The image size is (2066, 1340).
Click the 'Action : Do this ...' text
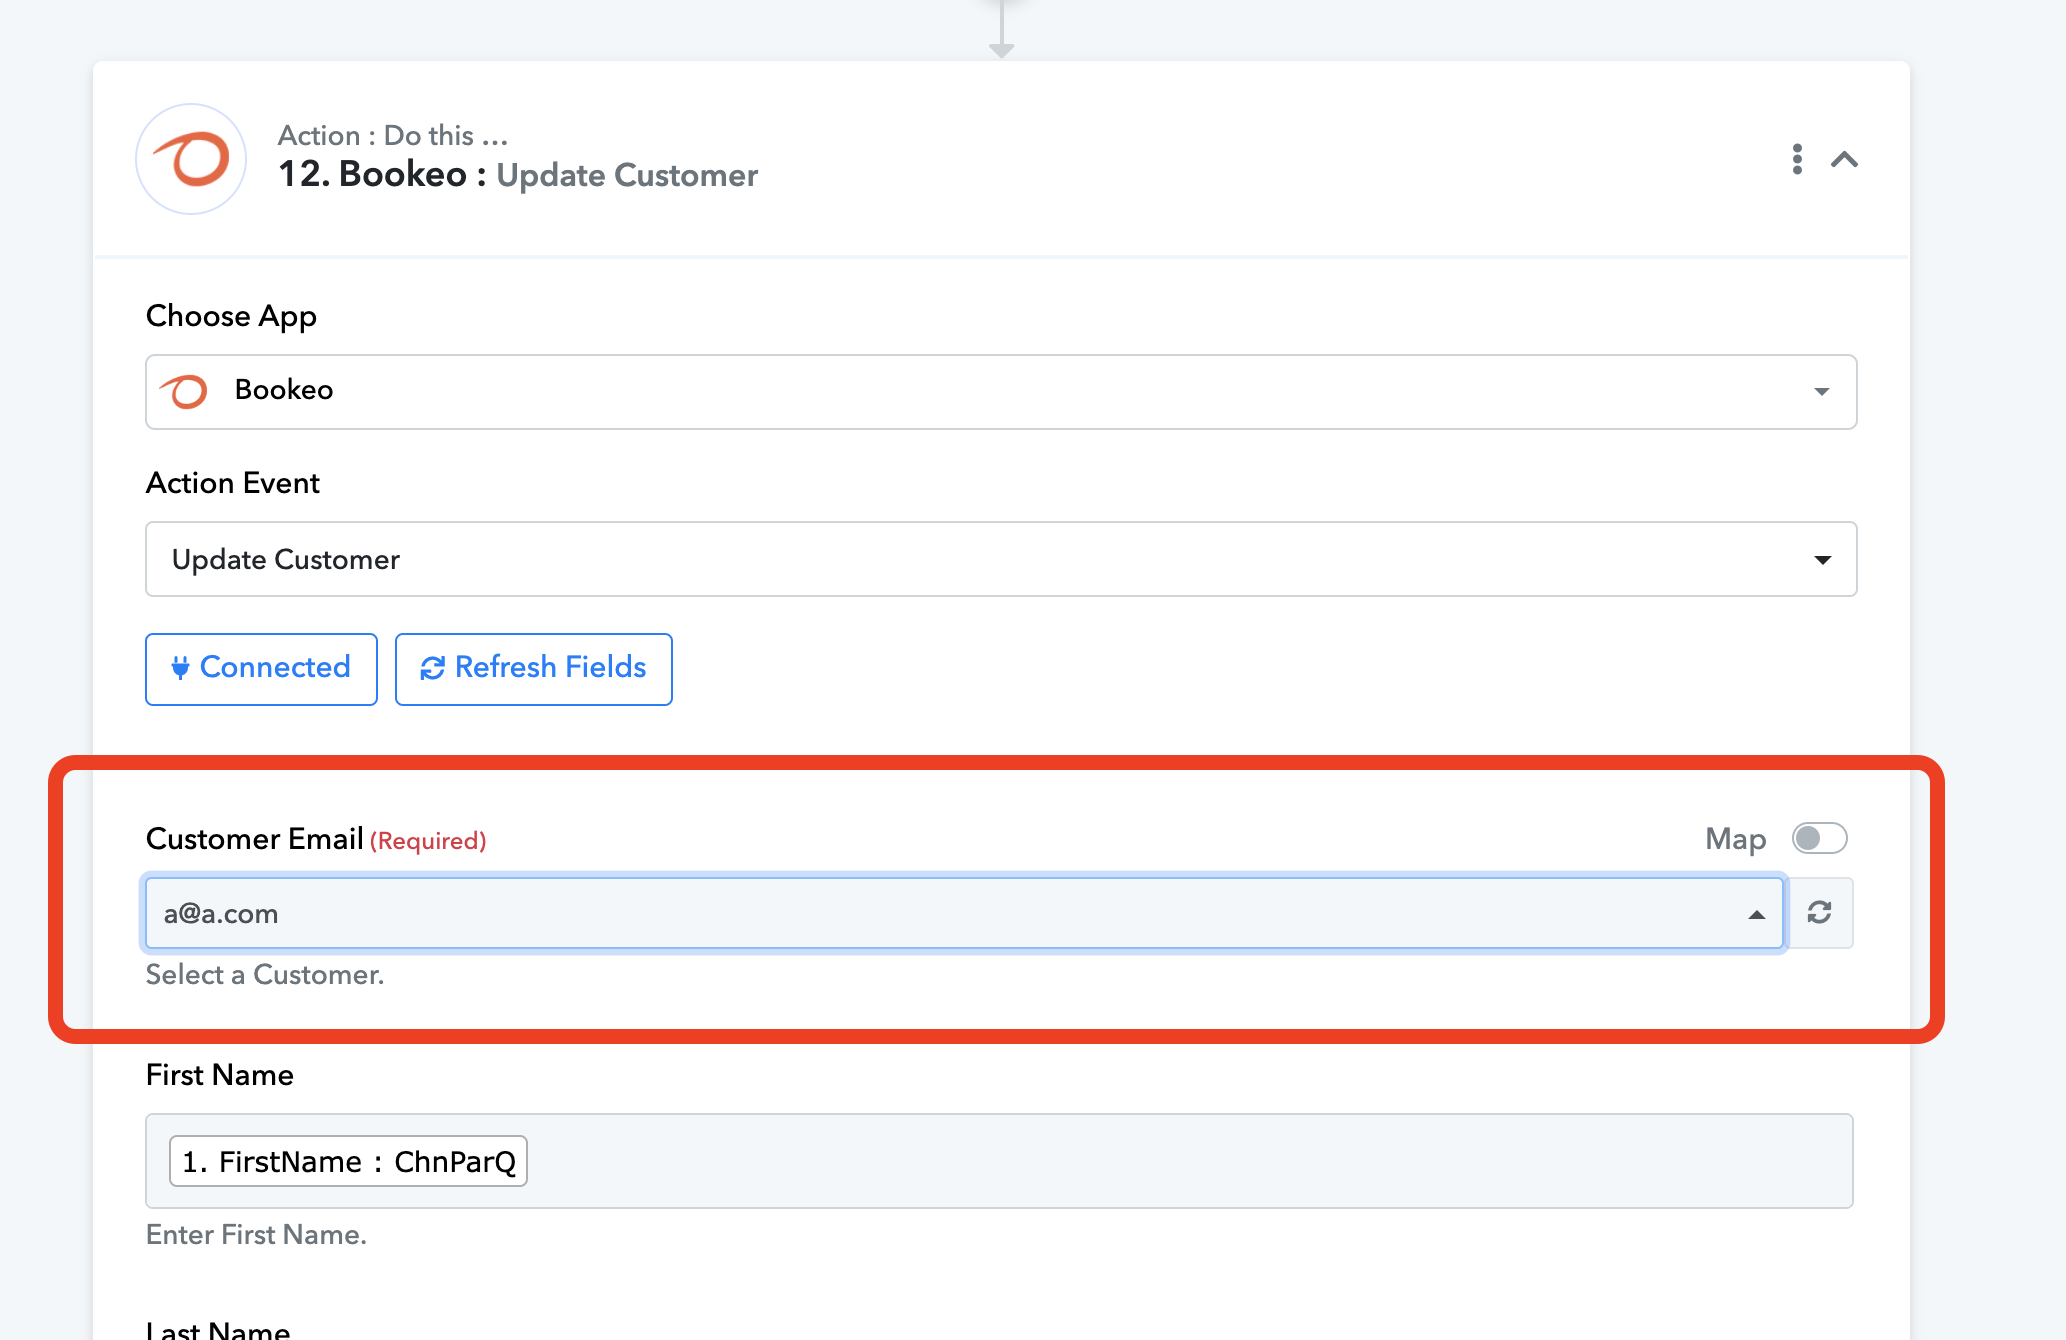point(393,135)
